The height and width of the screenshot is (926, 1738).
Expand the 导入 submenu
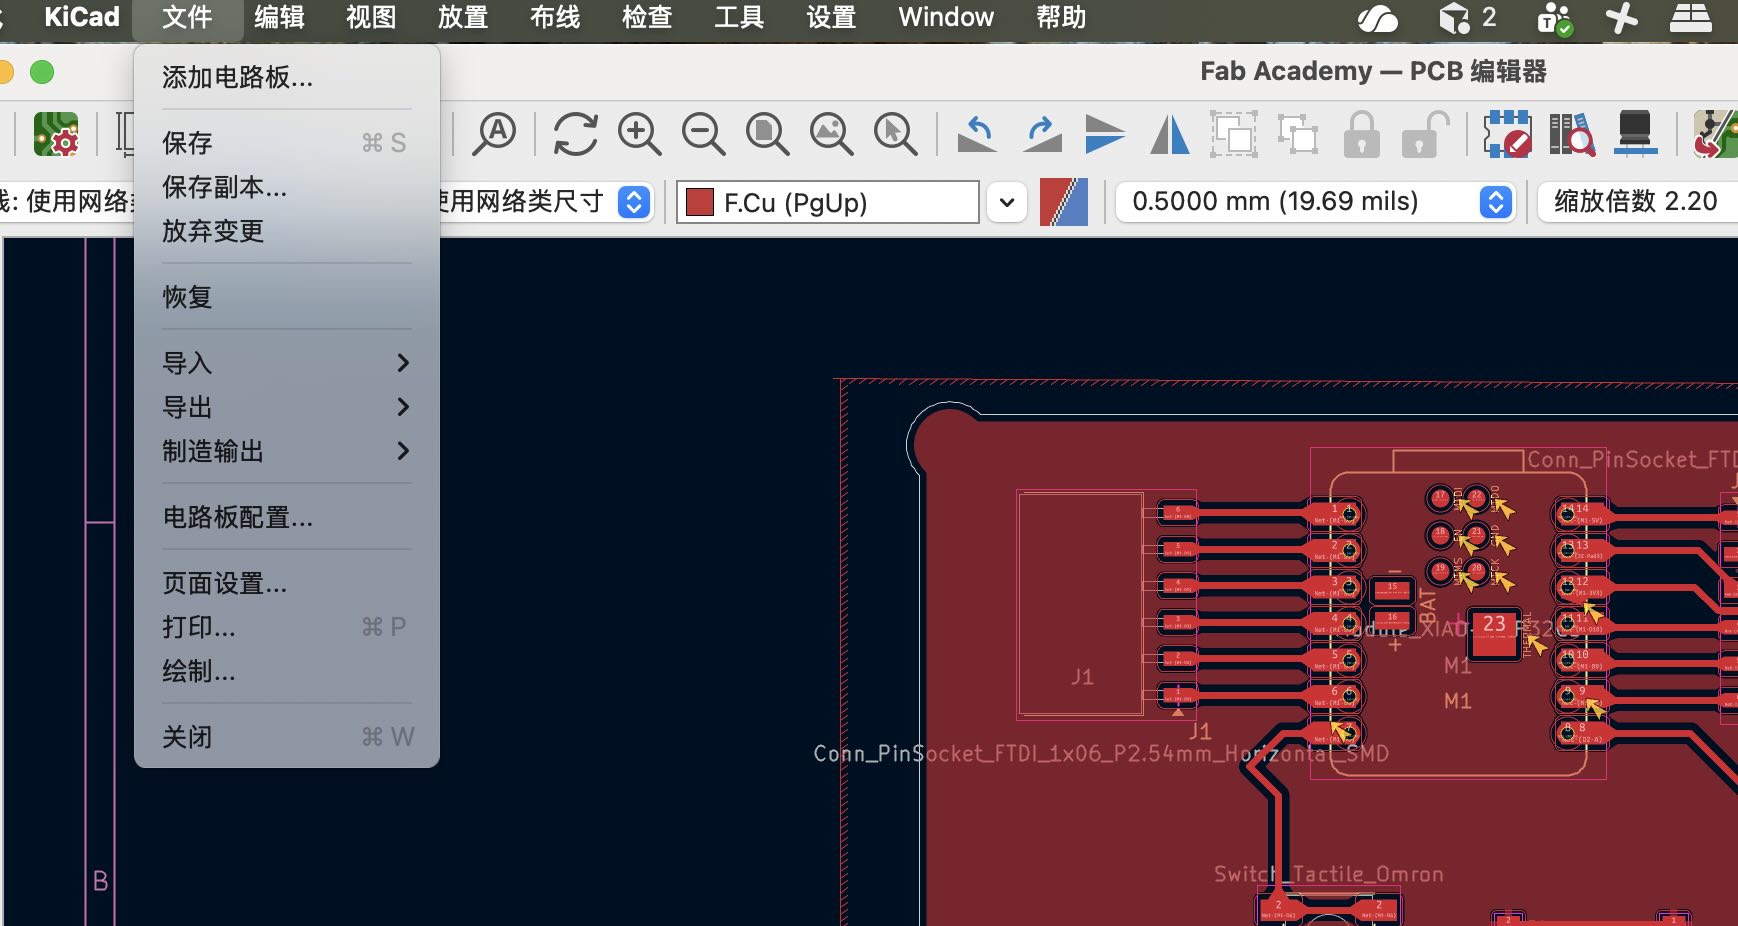[287, 363]
